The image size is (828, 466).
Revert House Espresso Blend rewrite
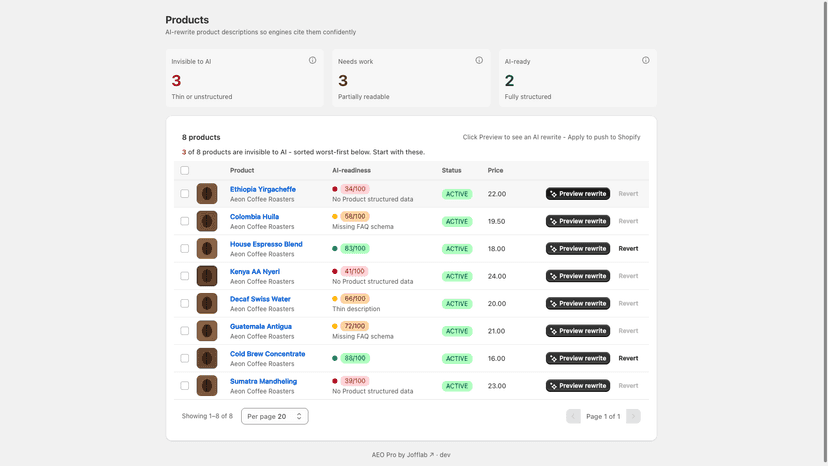click(628, 248)
